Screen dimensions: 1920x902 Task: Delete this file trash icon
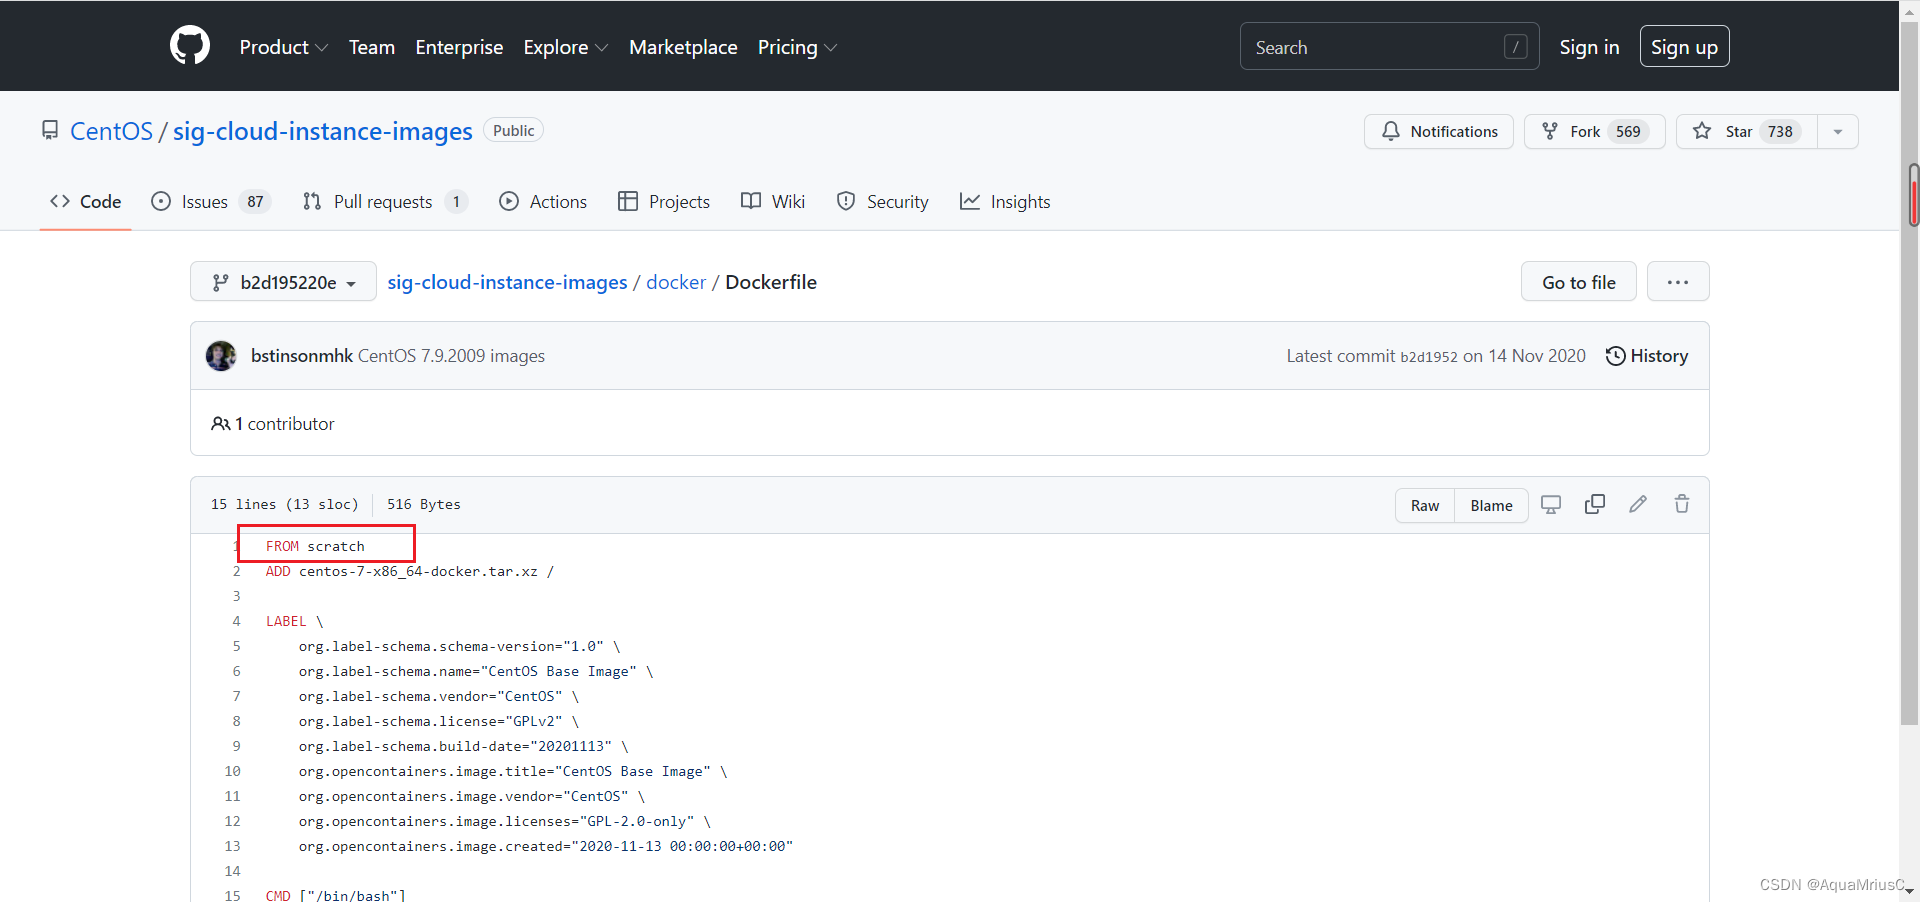click(1682, 504)
